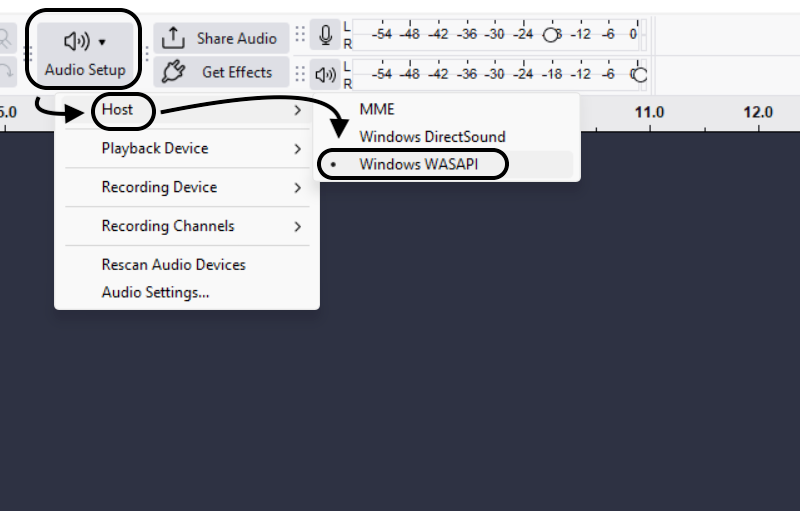Viewport: 800px width, 511px height.
Task: Open Audio Settings... from the menu
Action: coord(155,292)
